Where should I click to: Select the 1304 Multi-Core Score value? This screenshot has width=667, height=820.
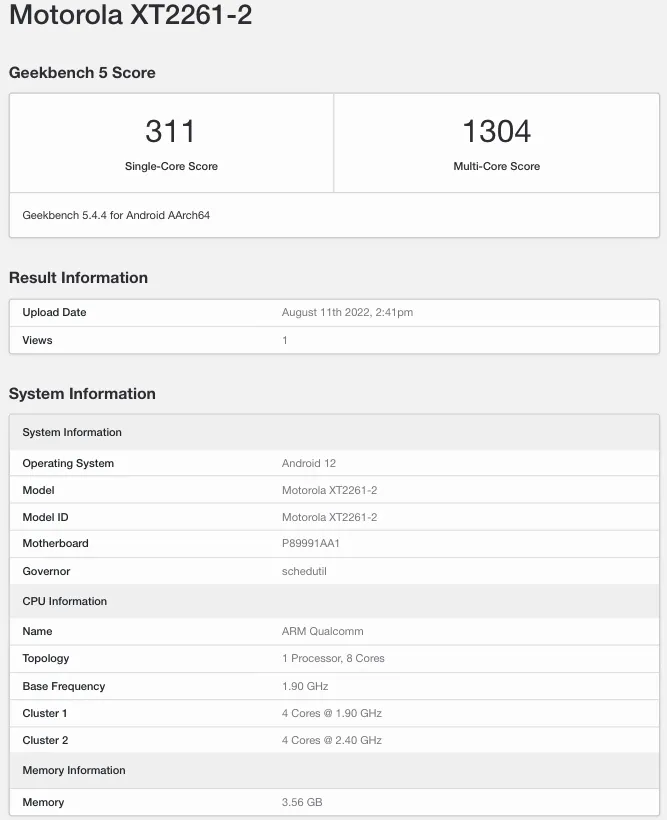(496, 131)
